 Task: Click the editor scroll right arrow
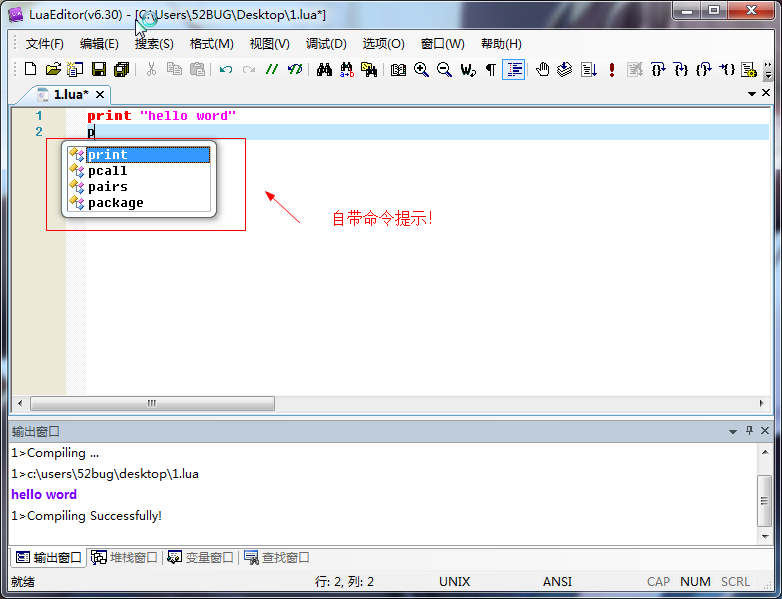pyautogui.click(x=762, y=403)
